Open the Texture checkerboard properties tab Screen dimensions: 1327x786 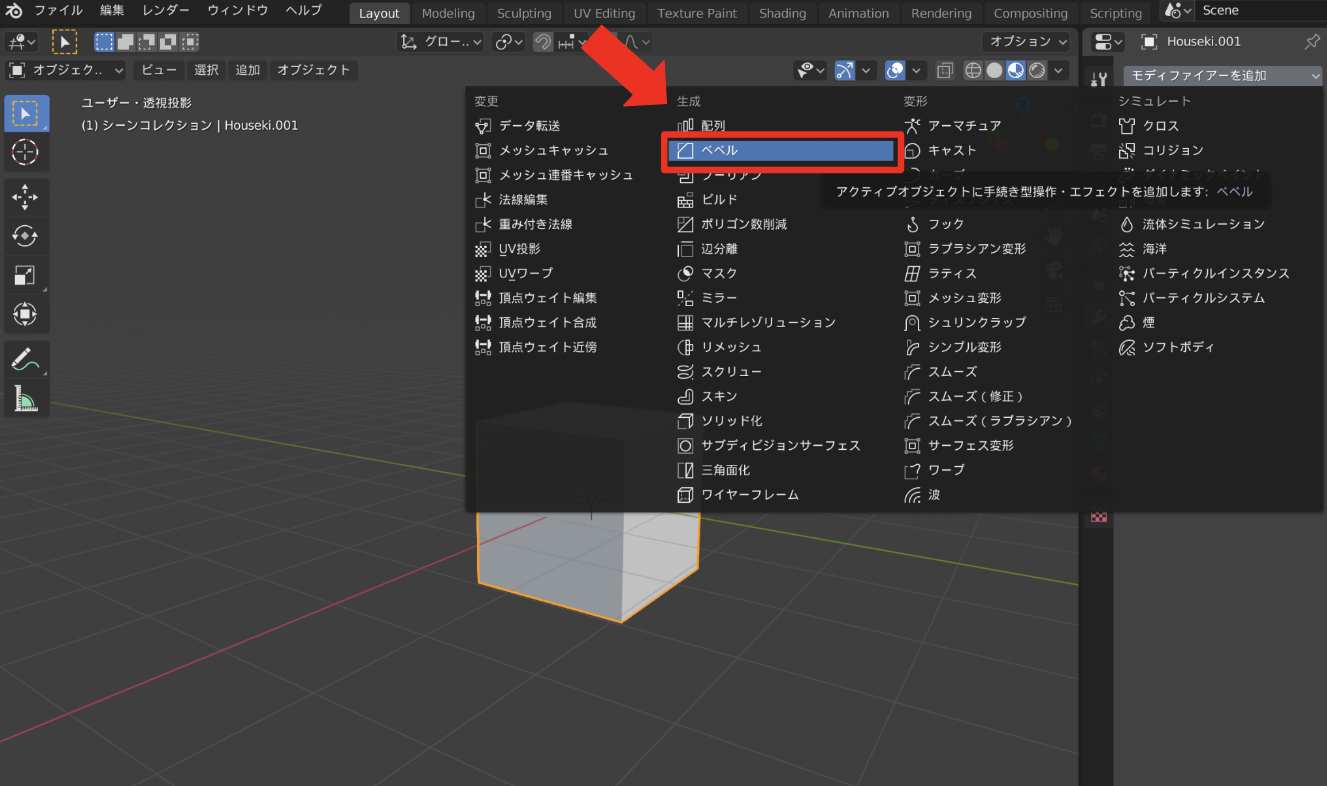(1099, 517)
